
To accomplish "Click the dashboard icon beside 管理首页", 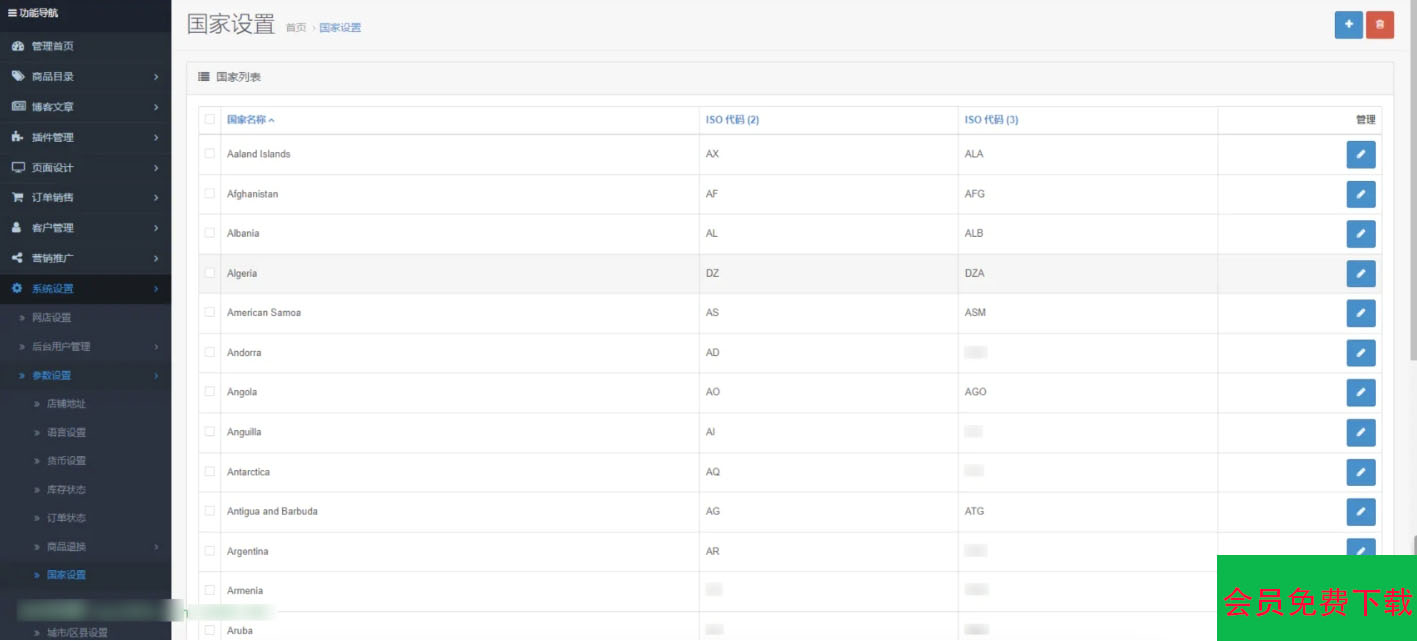I will coord(17,46).
